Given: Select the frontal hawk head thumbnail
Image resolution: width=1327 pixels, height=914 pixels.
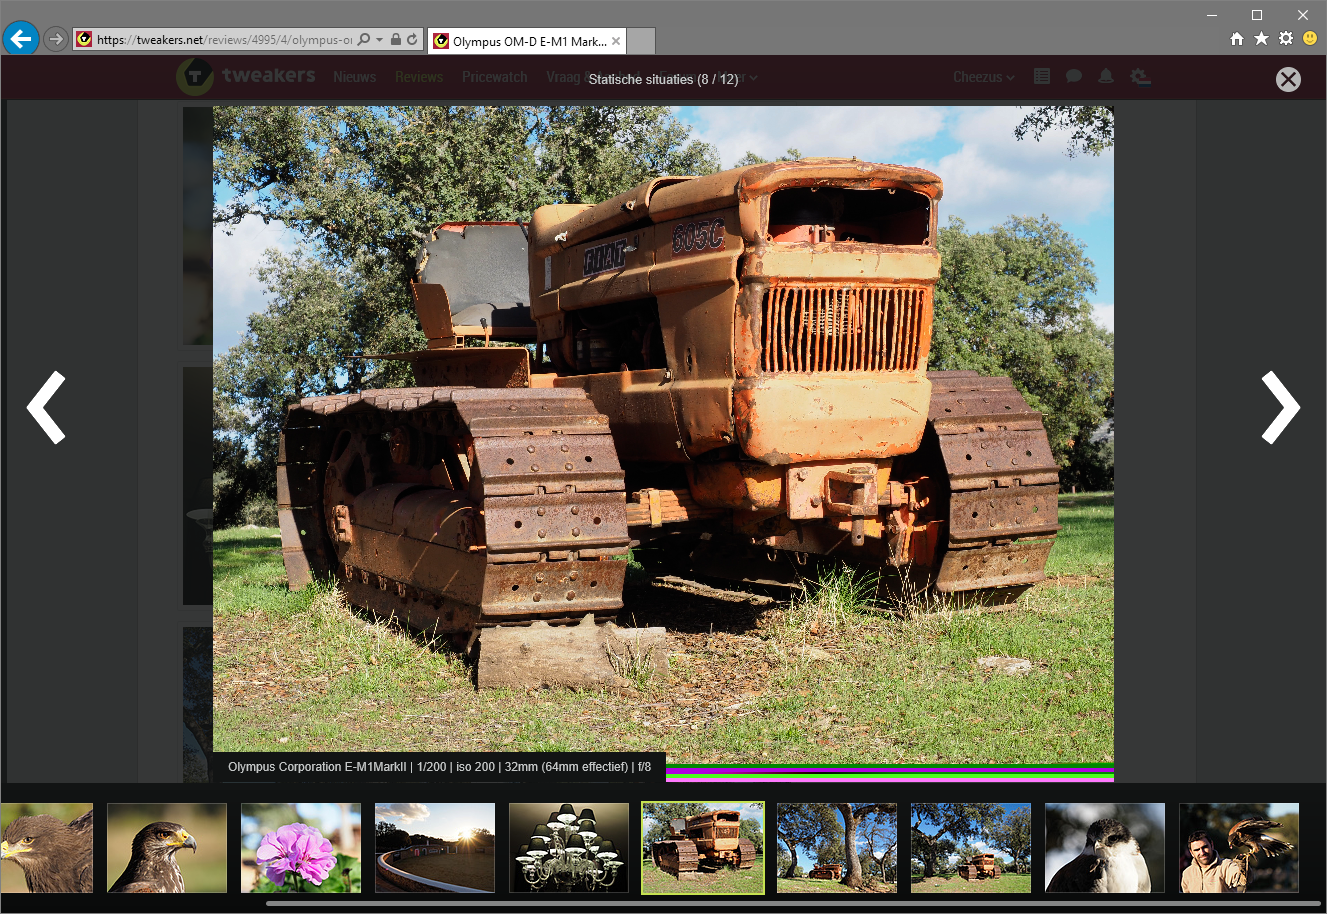Looking at the screenshot, I should (x=46, y=848).
